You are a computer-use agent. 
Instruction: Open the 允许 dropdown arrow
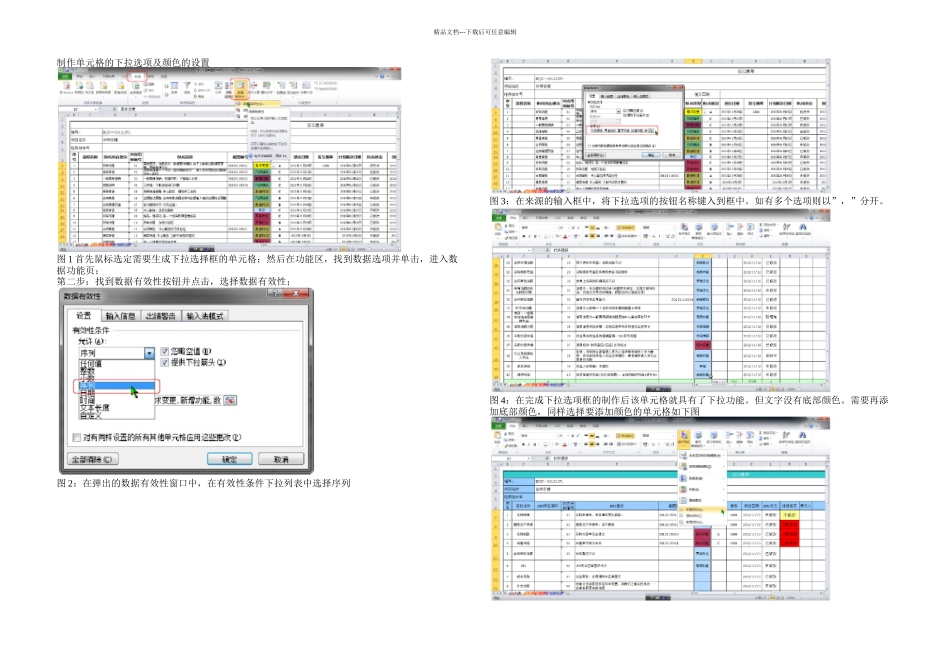[x=149, y=353]
